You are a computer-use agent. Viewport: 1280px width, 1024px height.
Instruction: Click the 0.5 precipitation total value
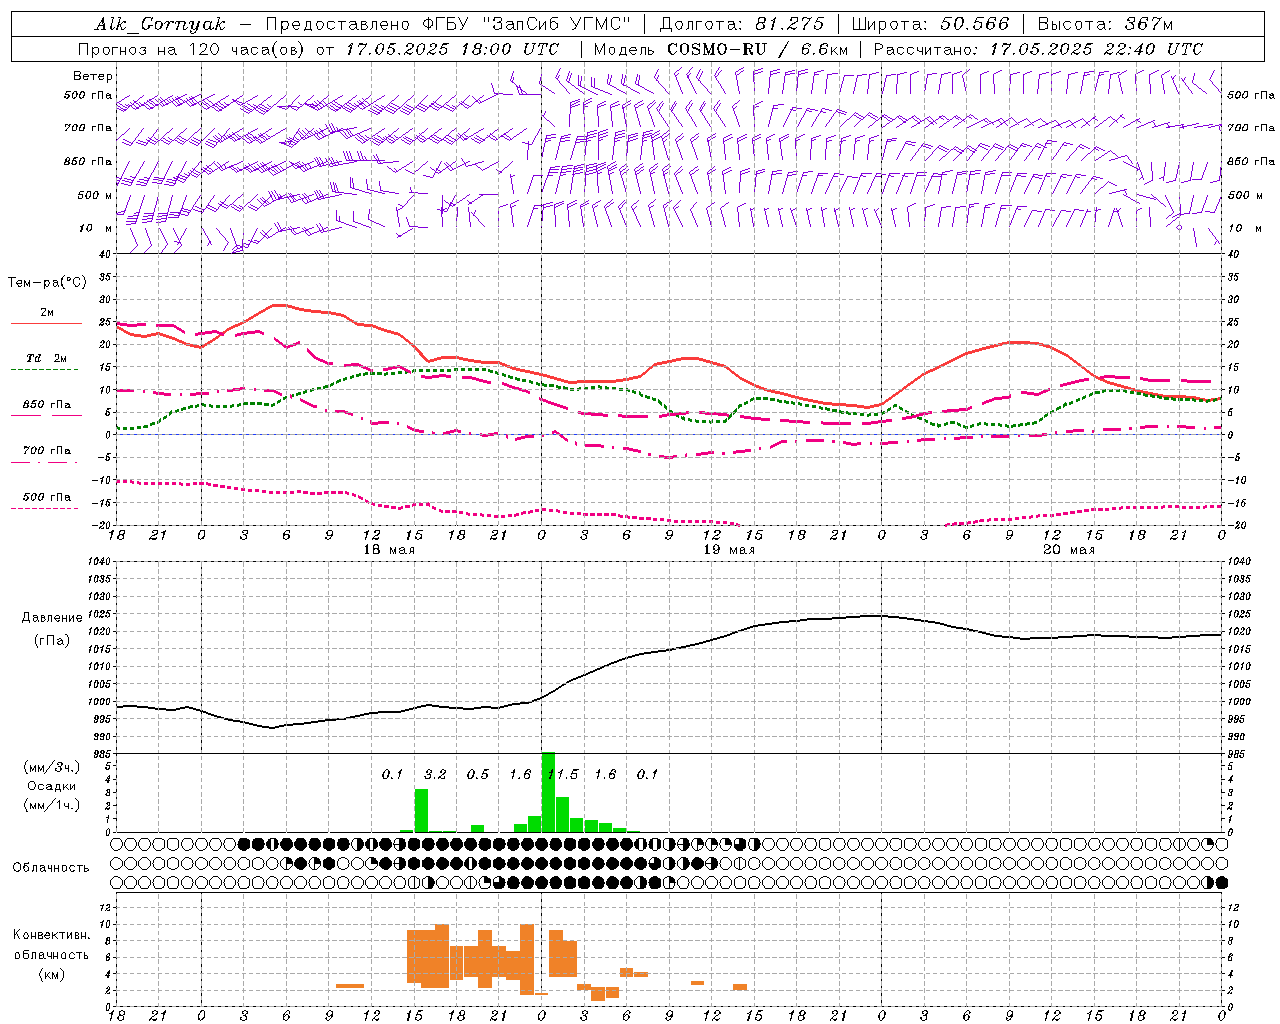coord(478,775)
